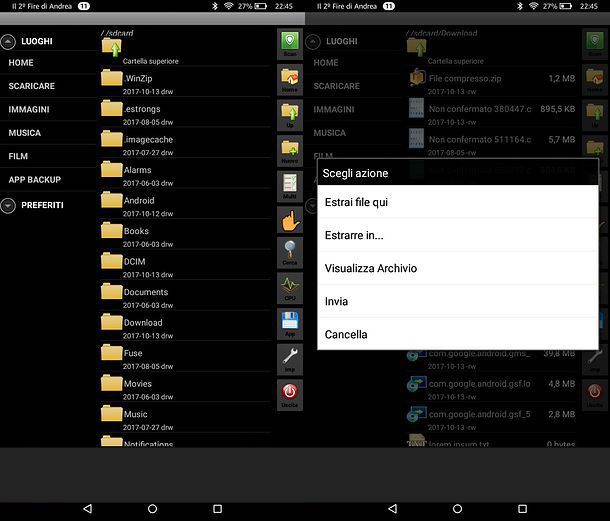The height and width of the screenshot is (521, 610).
Task: Collapse the LUOGHI section on right screen
Action: [x=313, y=42]
